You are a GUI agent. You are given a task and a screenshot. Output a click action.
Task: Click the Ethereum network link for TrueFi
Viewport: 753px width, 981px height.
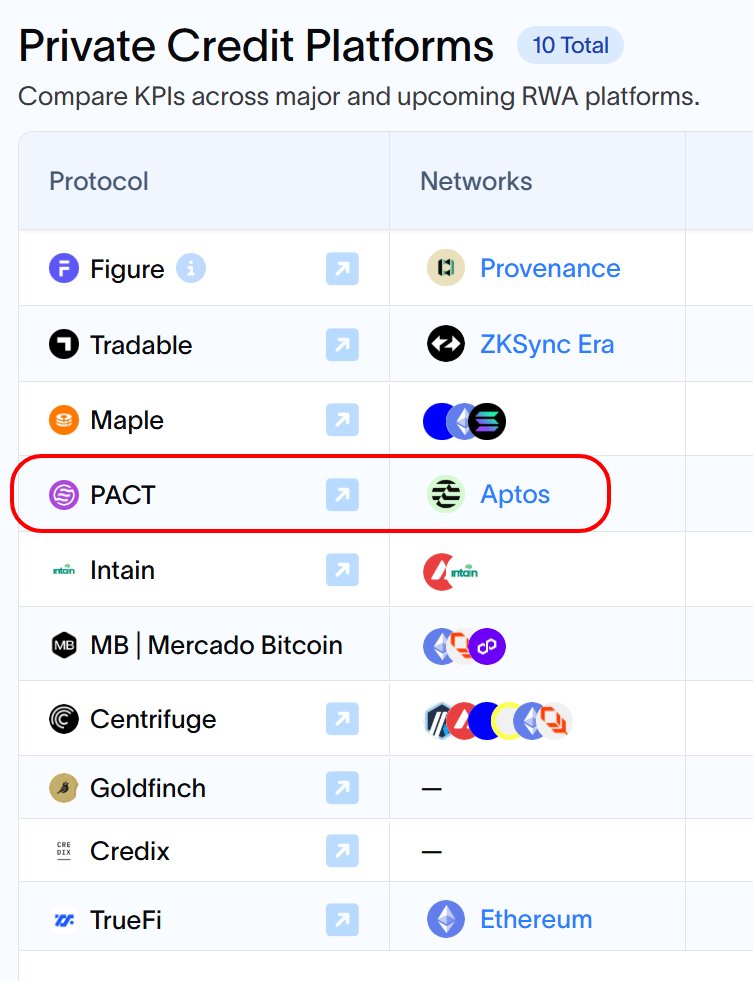click(x=536, y=919)
